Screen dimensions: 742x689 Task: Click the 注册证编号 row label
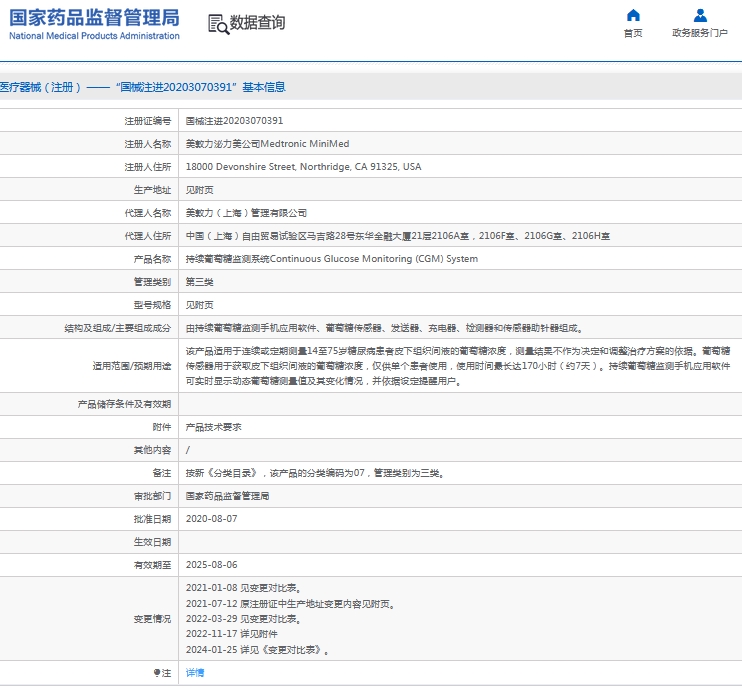(x=147, y=121)
